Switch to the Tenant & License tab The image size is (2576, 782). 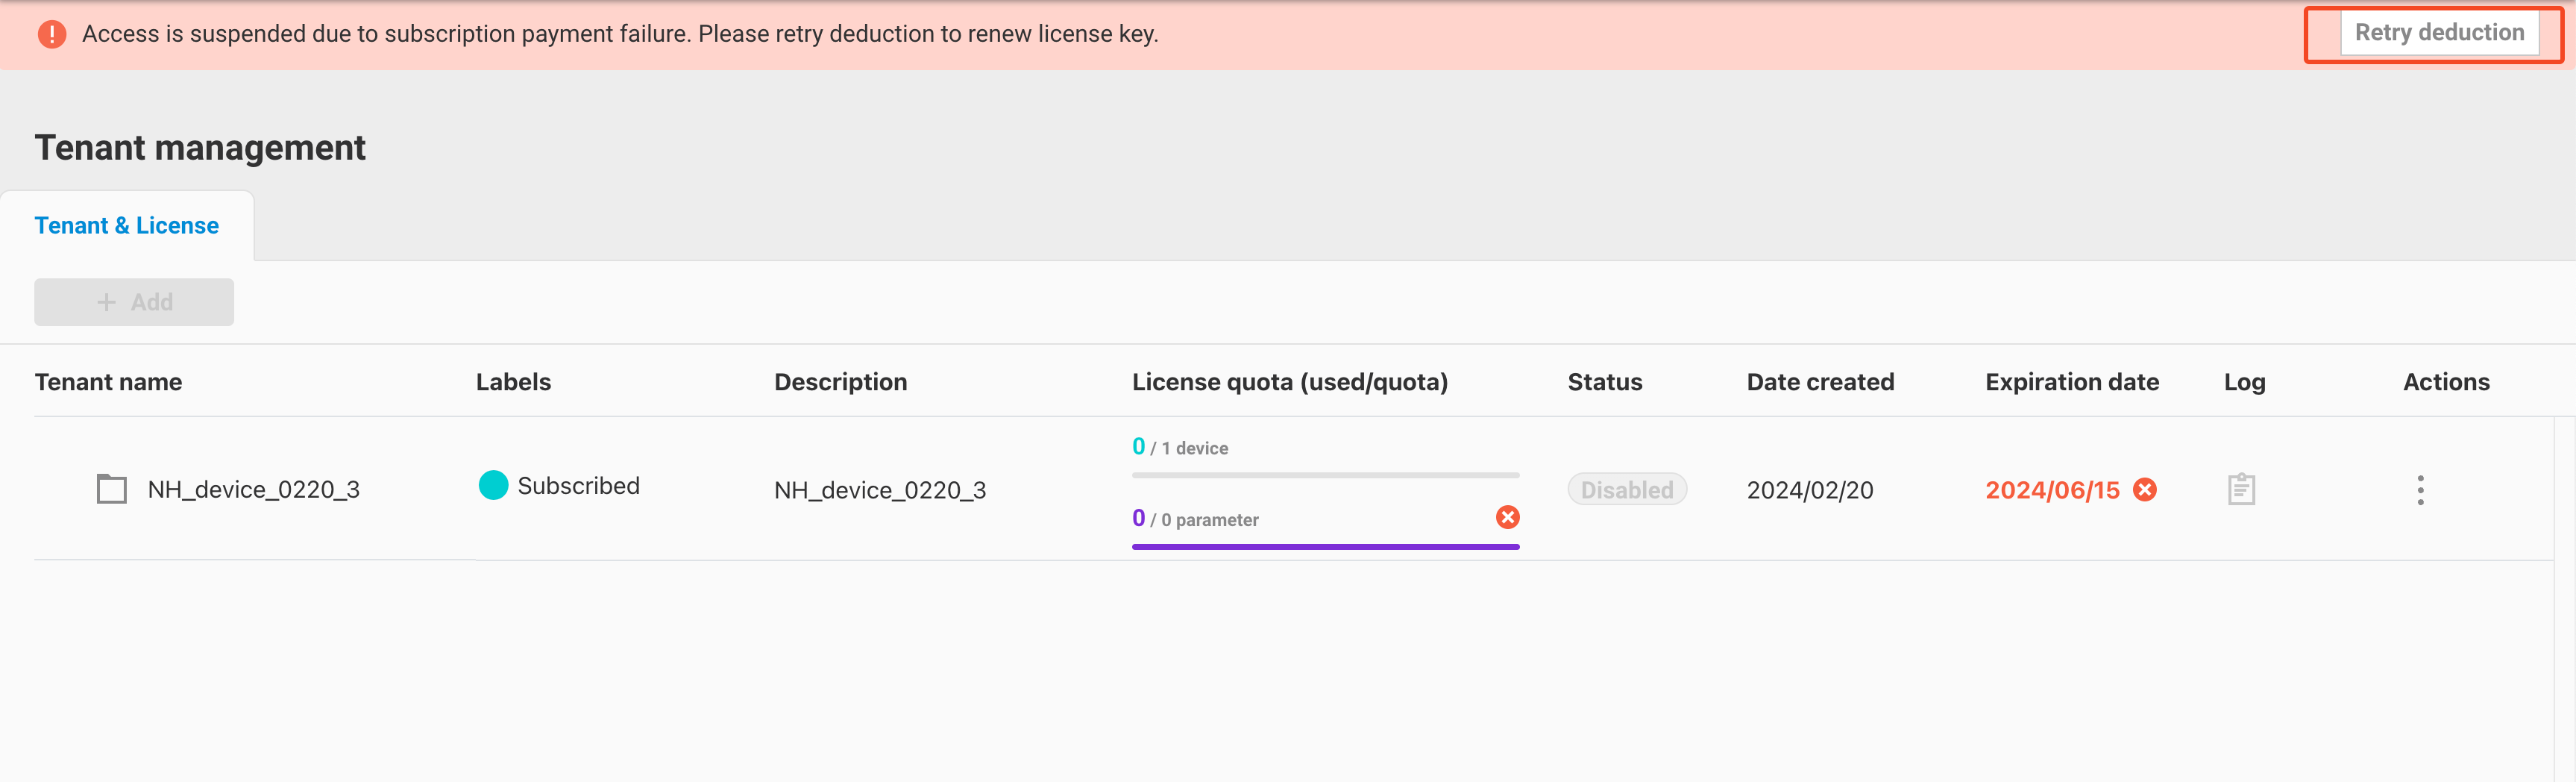click(x=127, y=225)
